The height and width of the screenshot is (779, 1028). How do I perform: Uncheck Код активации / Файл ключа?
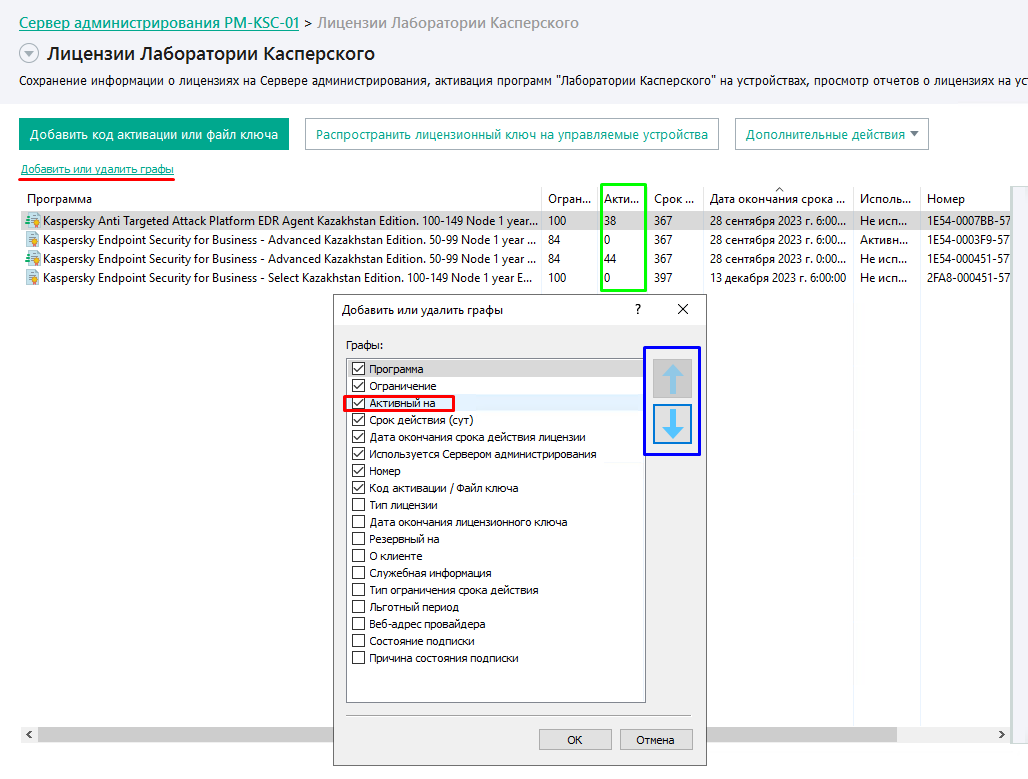[359, 488]
